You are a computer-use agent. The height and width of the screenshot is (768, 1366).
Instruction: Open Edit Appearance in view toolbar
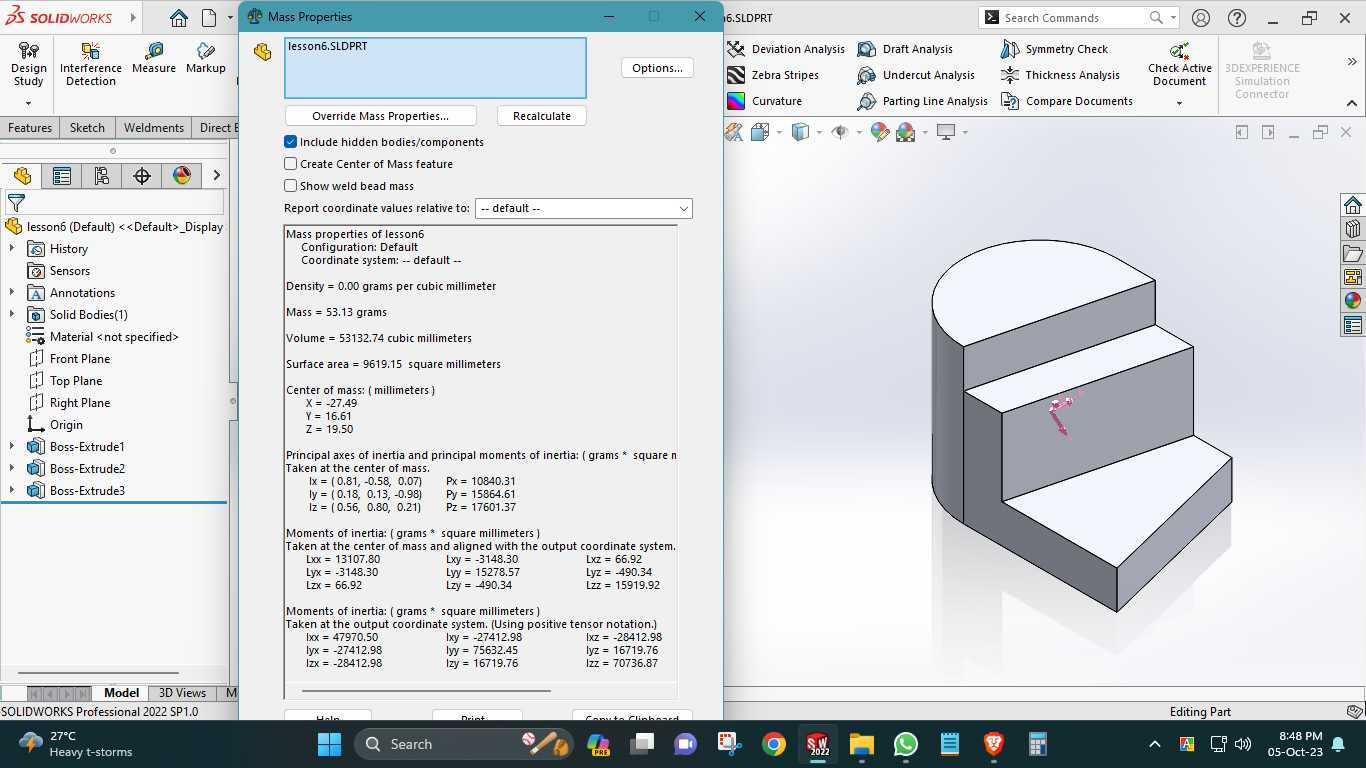click(x=880, y=132)
